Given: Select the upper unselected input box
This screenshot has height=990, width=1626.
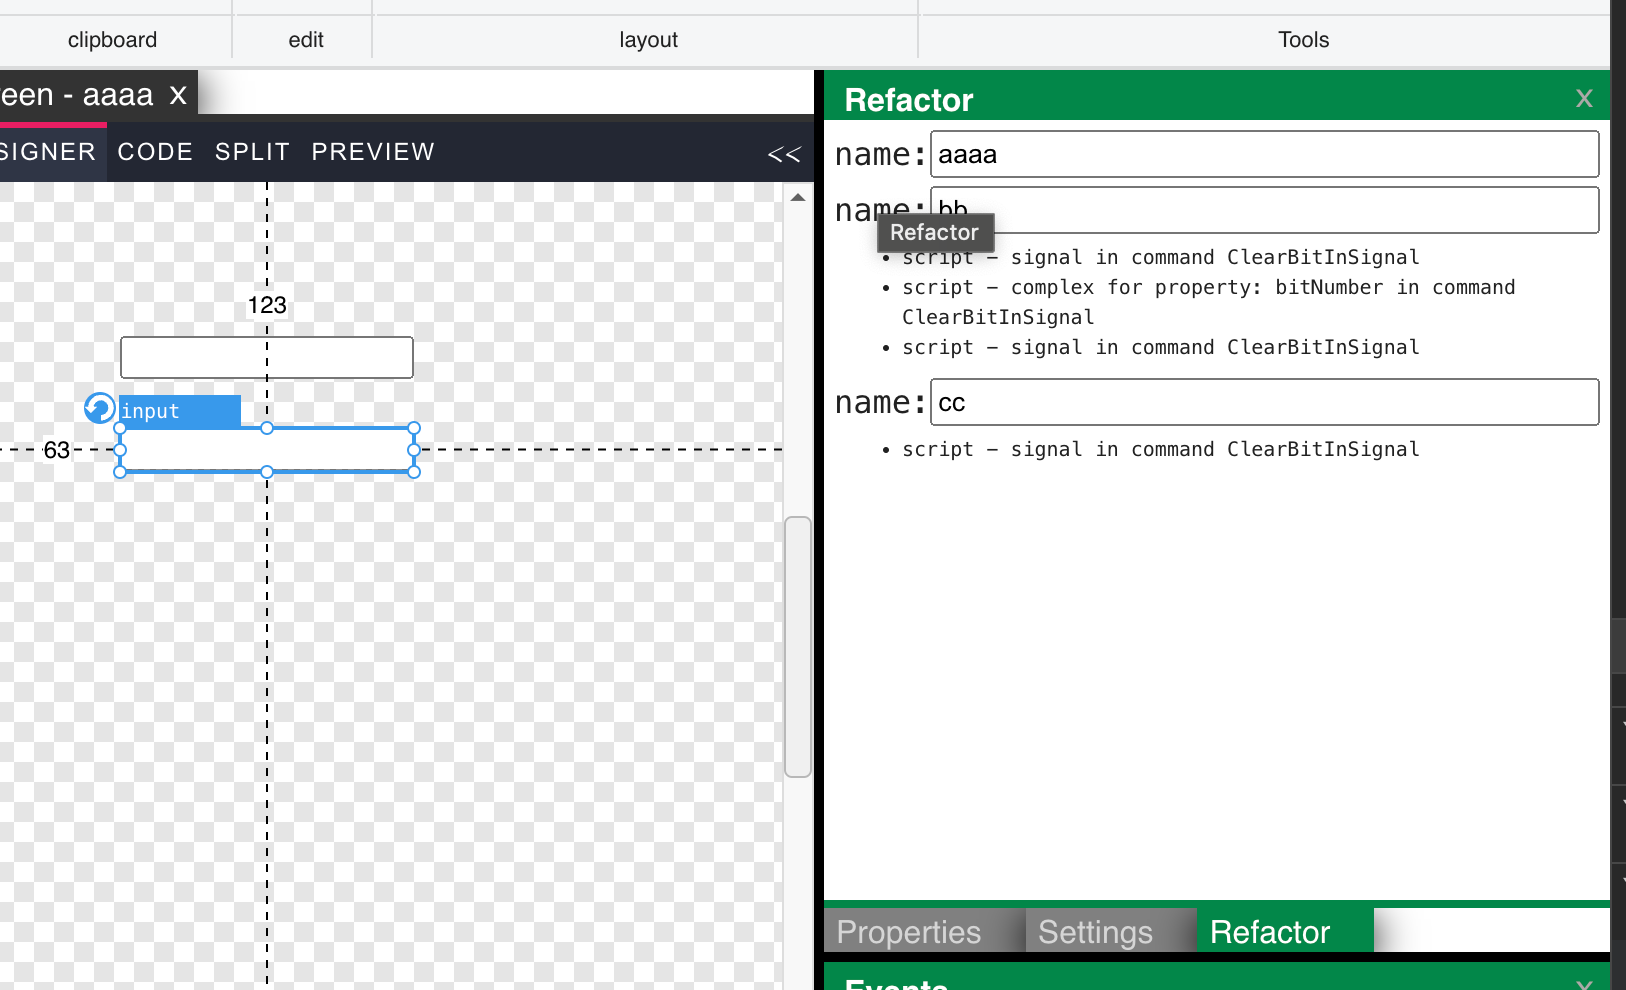Looking at the screenshot, I should tap(267, 357).
